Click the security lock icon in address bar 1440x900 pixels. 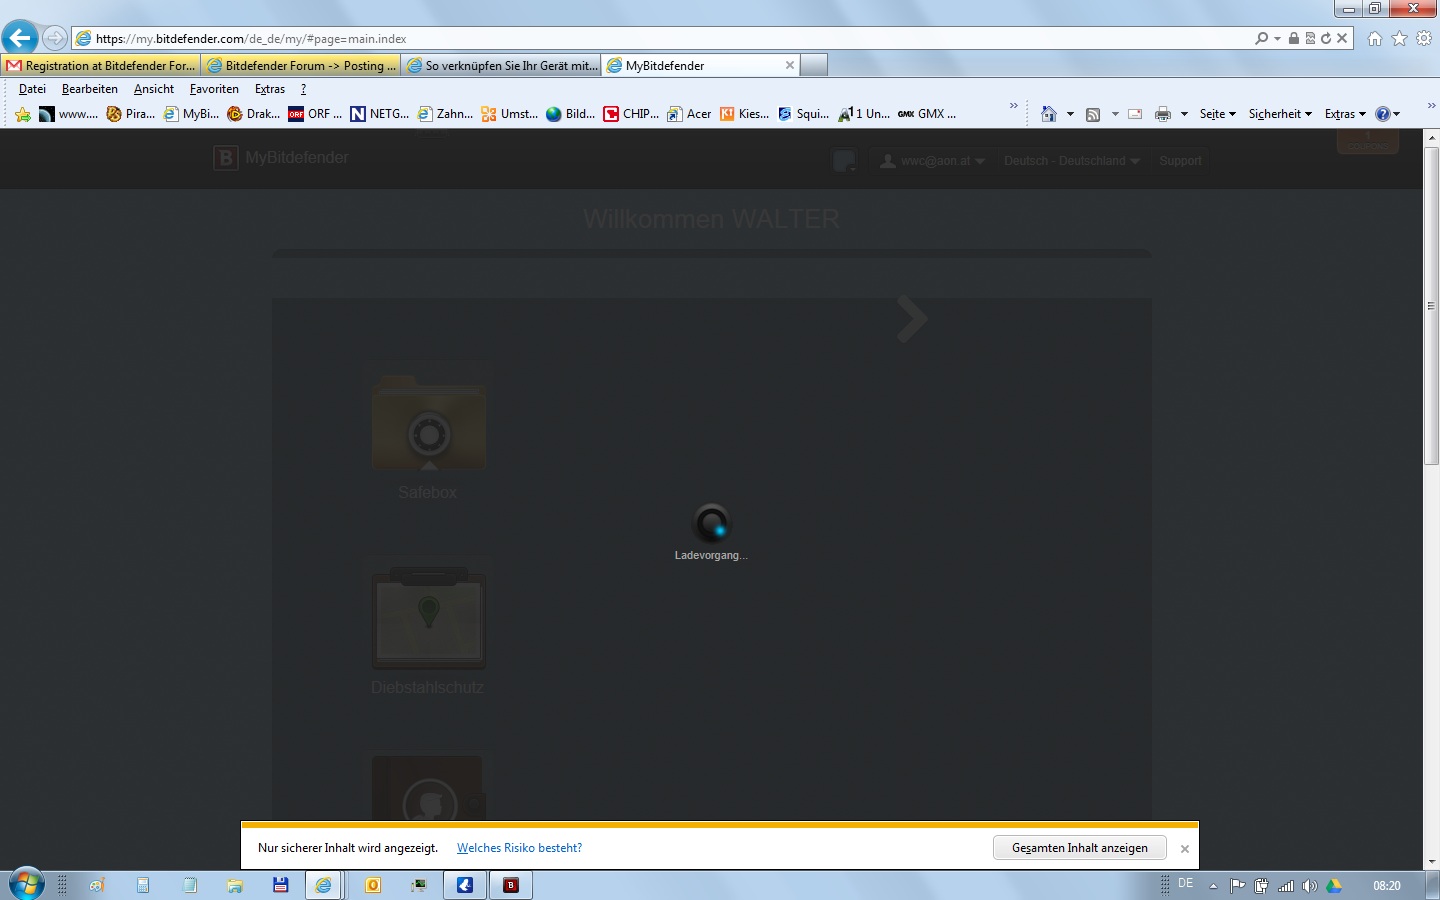(x=1294, y=38)
